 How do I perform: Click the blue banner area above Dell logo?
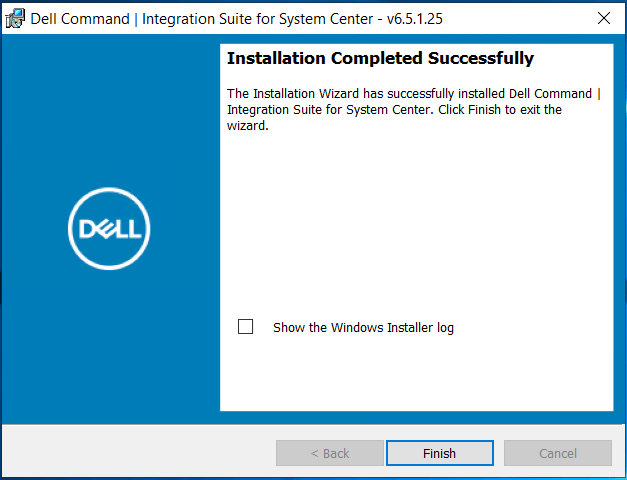pyautogui.click(x=109, y=110)
